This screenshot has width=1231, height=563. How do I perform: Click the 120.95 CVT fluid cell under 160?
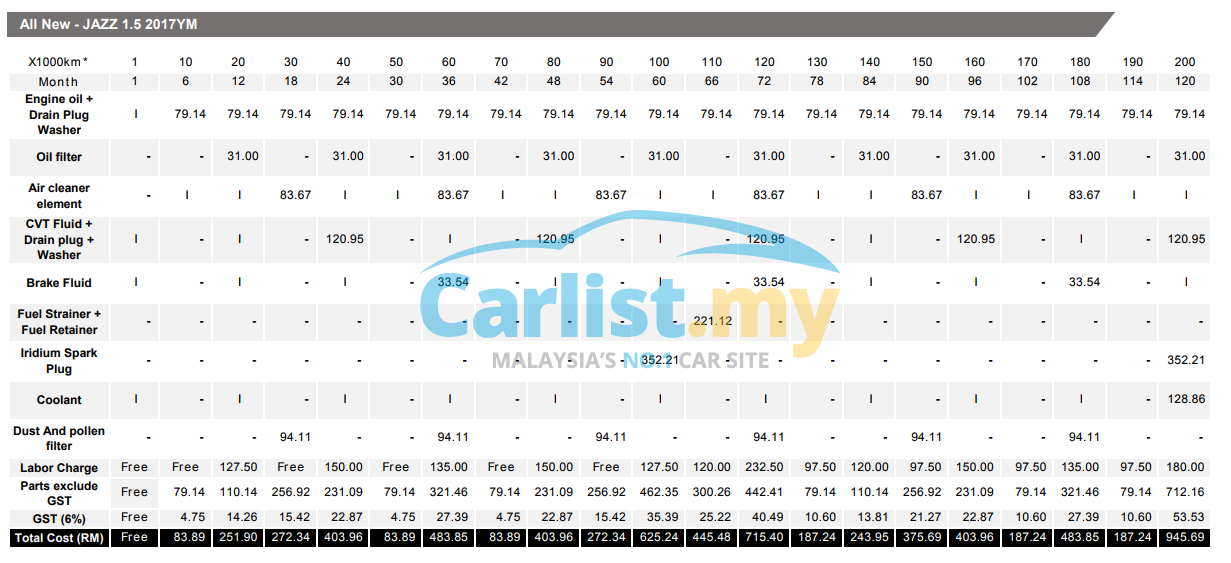(x=975, y=239)
